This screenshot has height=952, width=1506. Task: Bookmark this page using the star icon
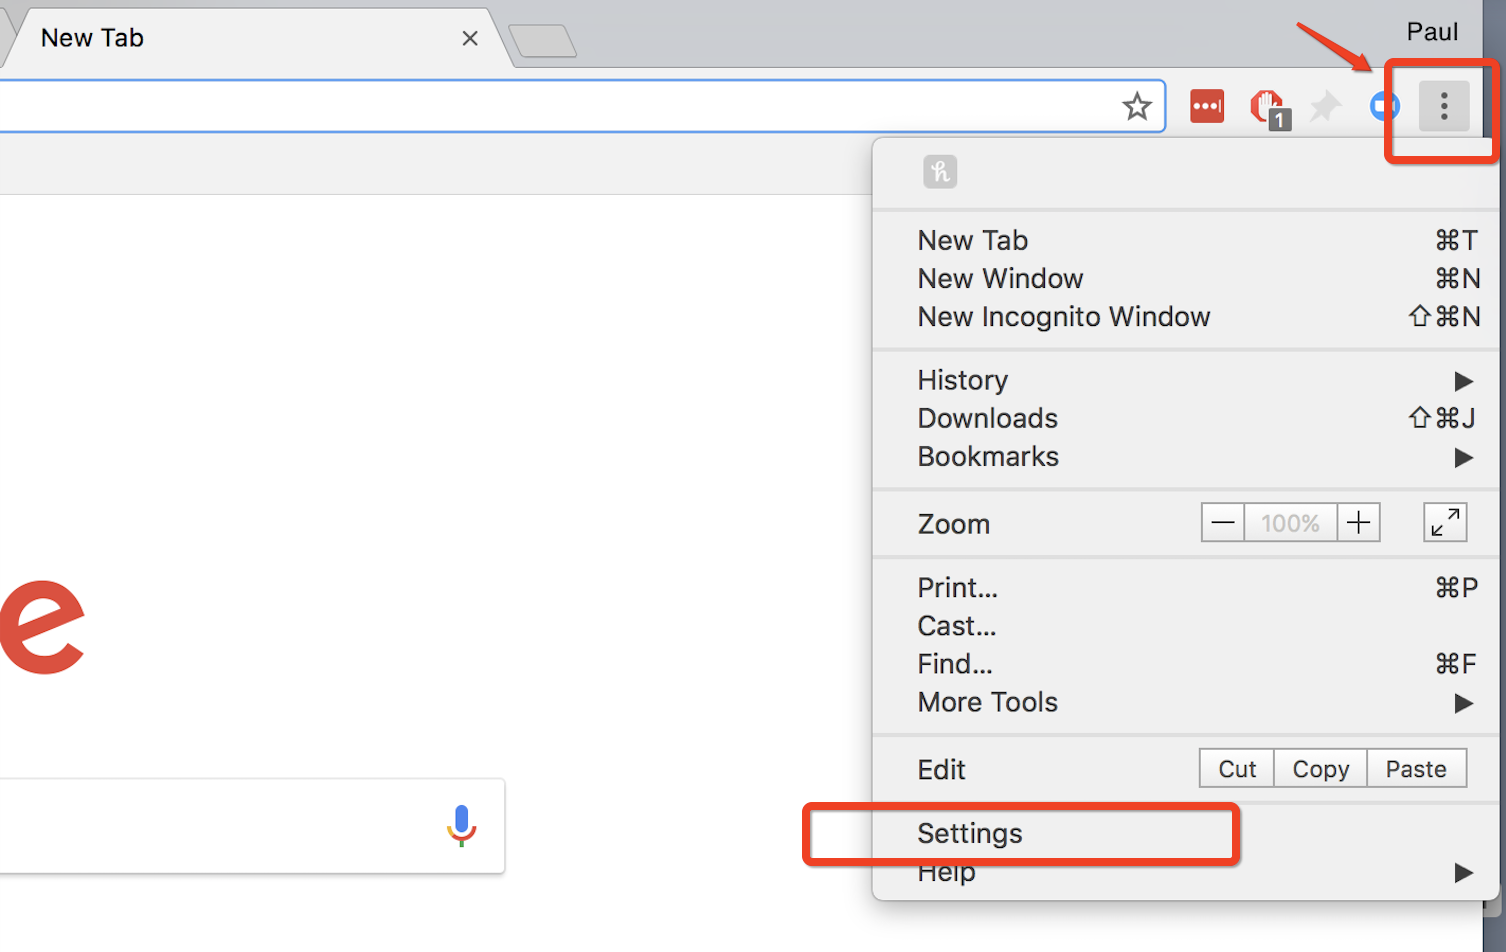point(1138,105)
